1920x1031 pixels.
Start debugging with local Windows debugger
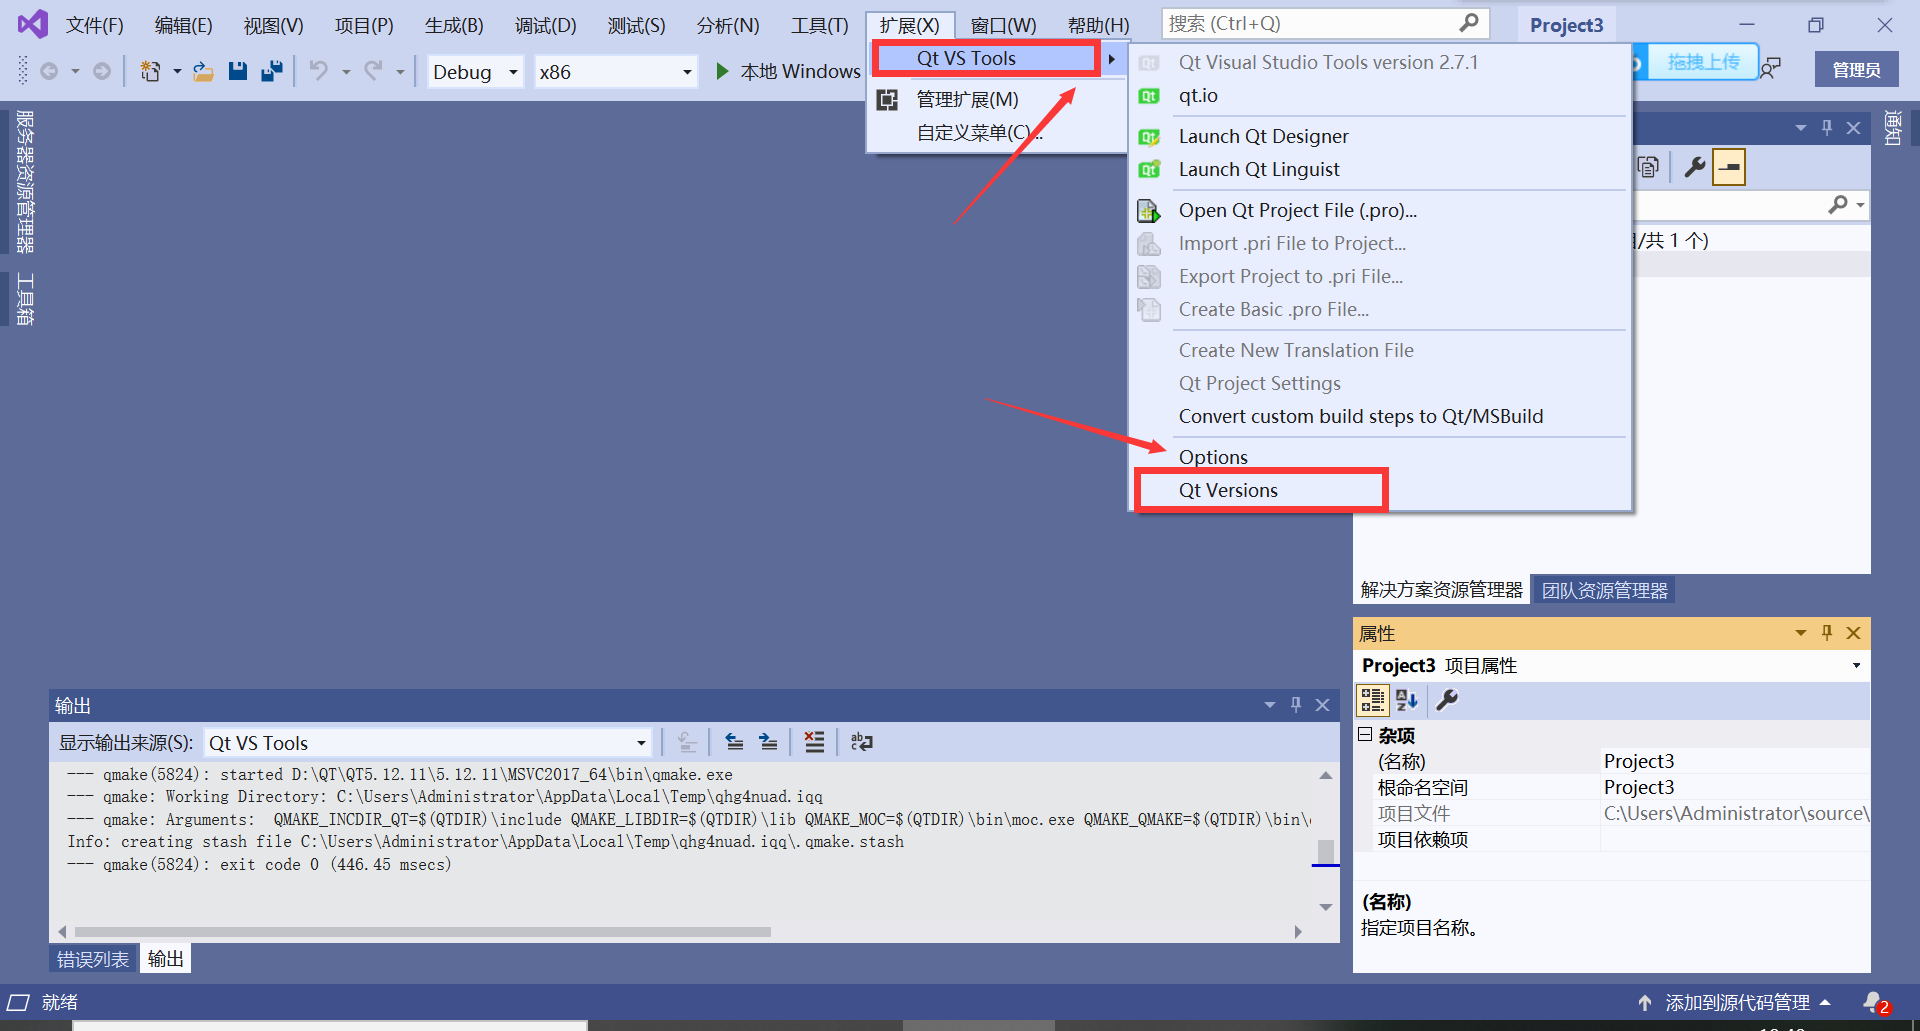788,71
